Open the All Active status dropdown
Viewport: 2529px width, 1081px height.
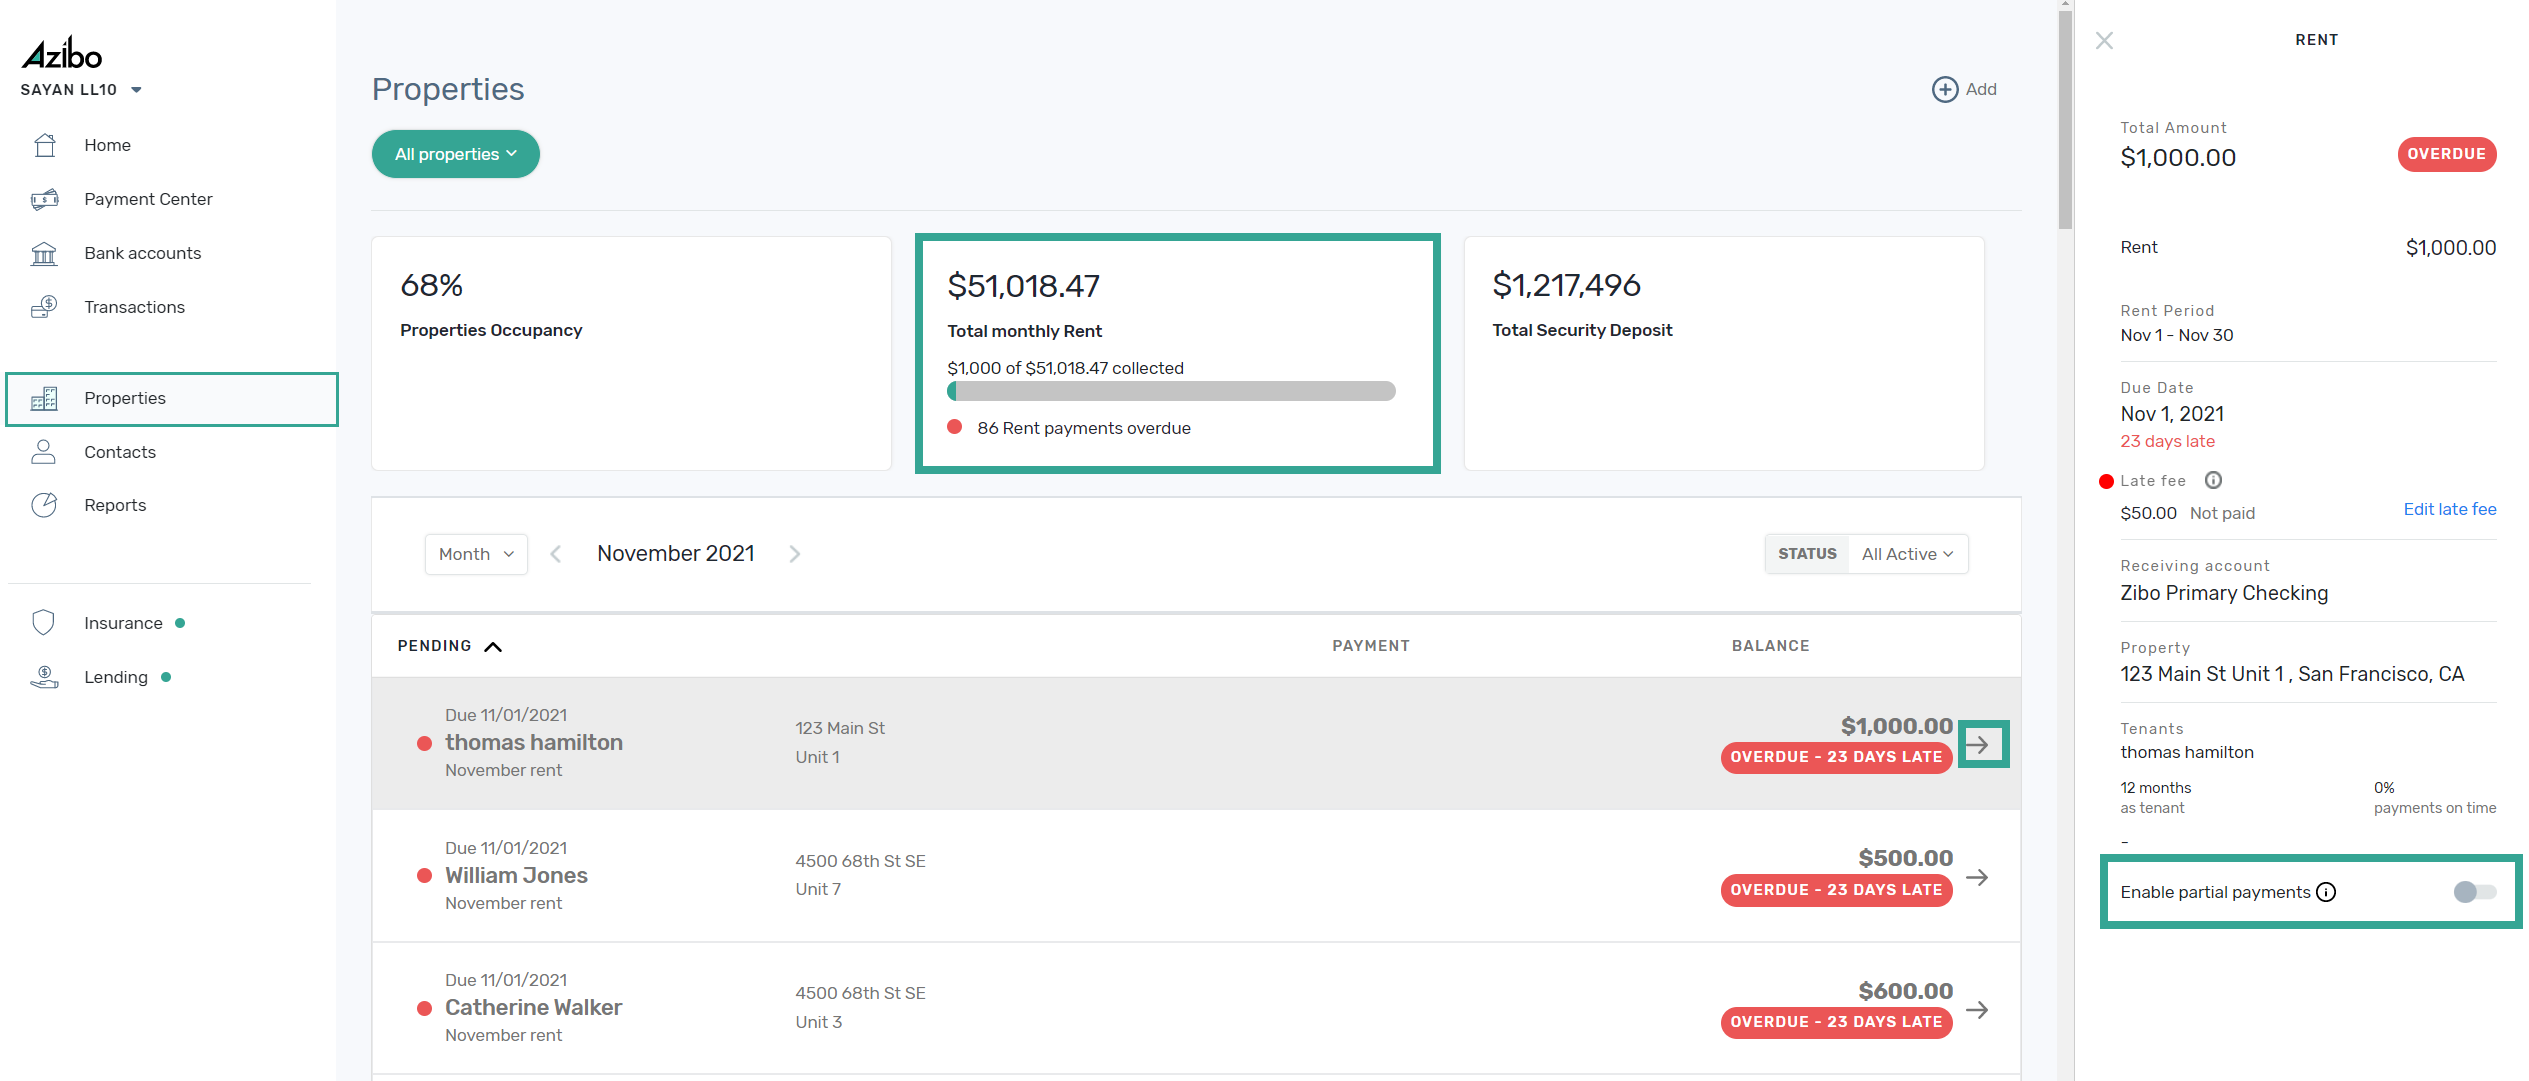tap(1908, 554)
